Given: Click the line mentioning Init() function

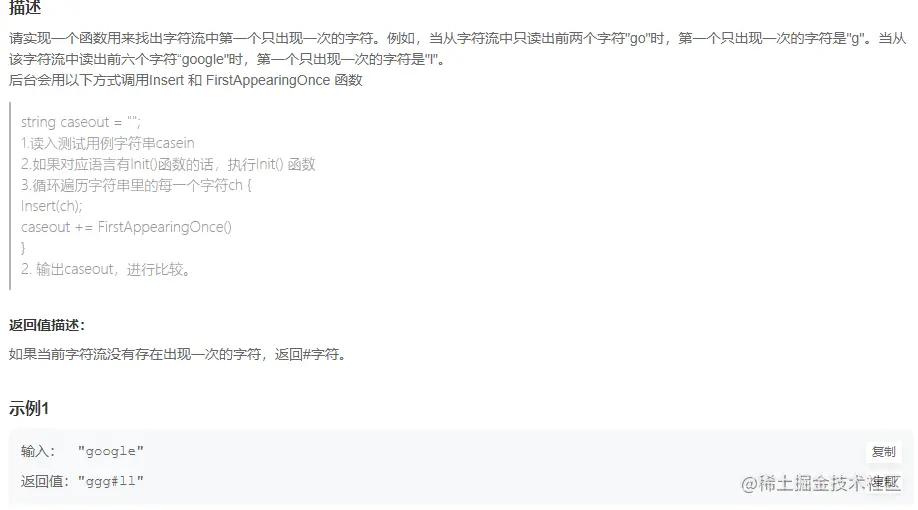Looking at the screenshot, I should 168,164.
